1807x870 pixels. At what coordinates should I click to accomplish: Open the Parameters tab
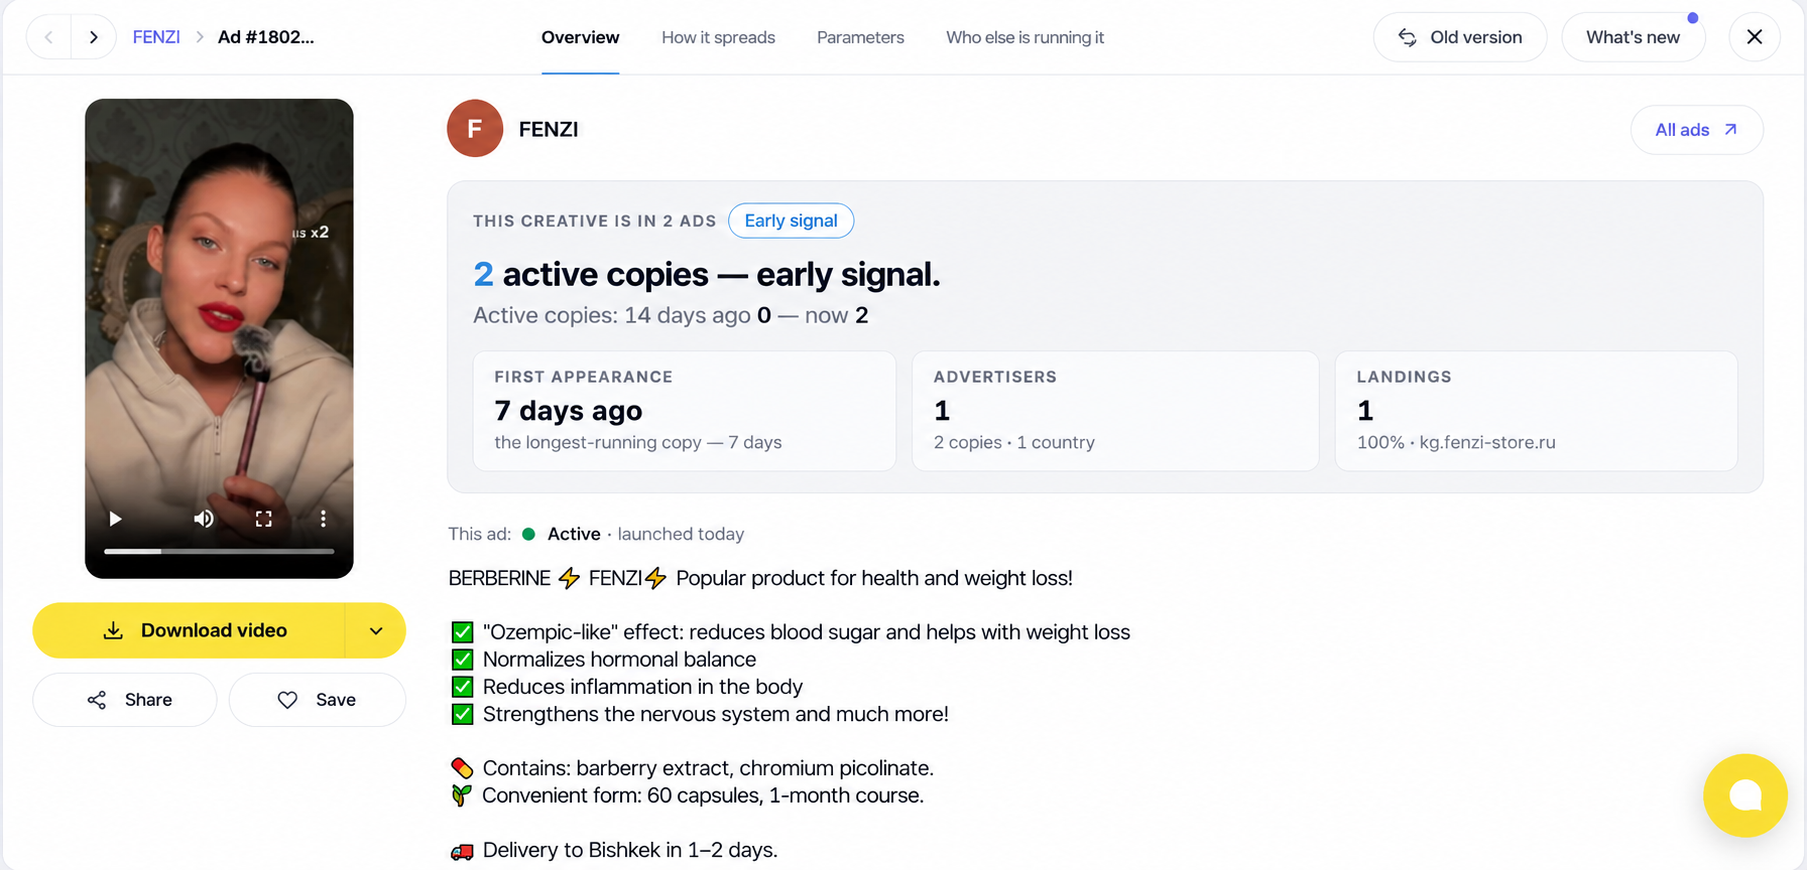(860, 37)
